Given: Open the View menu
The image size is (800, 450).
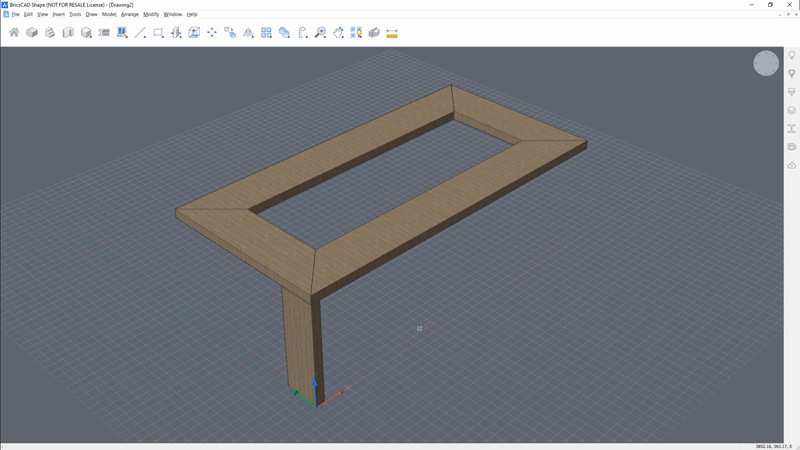Looking at the screenshot, I should pyautogui.click(x=42, y=14).
